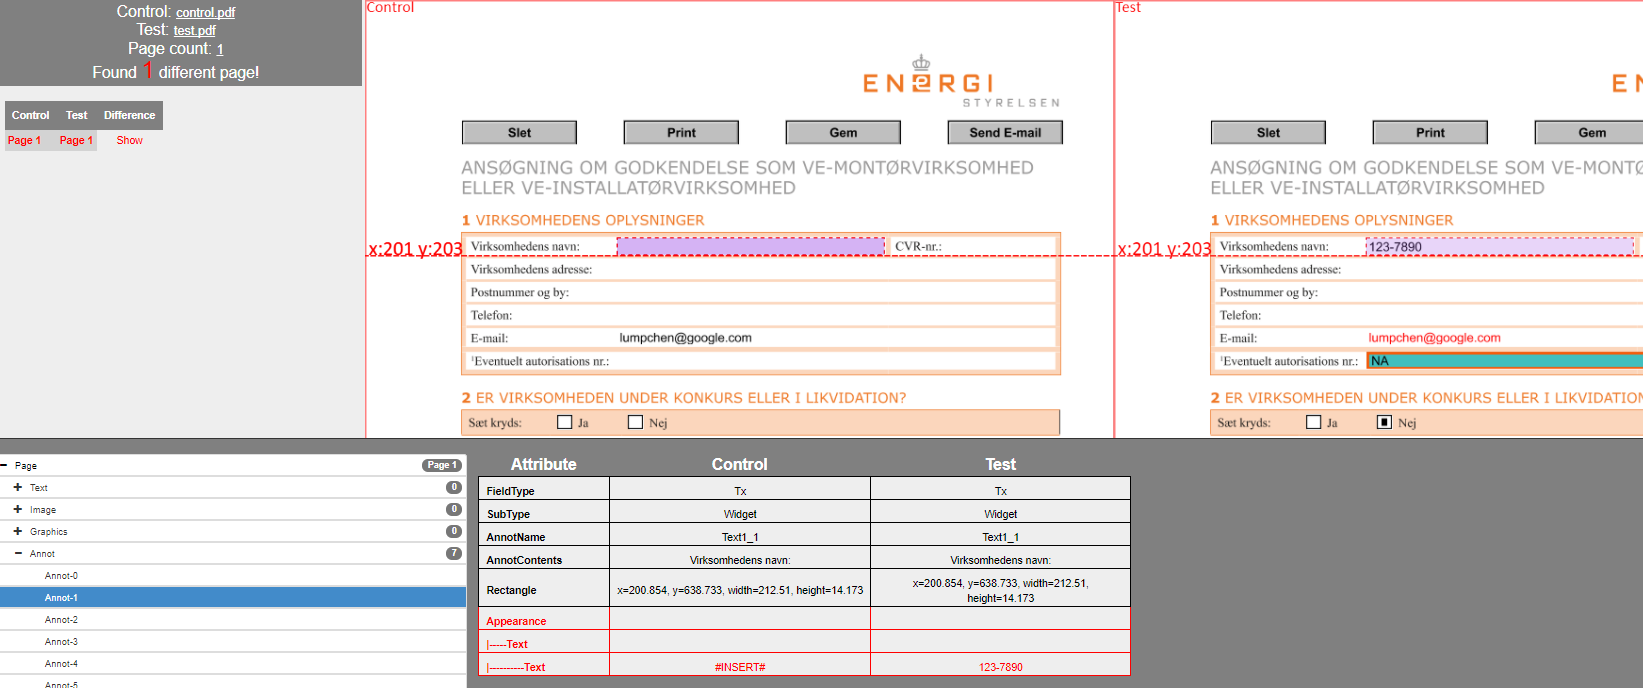1643x688 pixels.
Task: Expand the Image tree node
Action: point(18,510)
